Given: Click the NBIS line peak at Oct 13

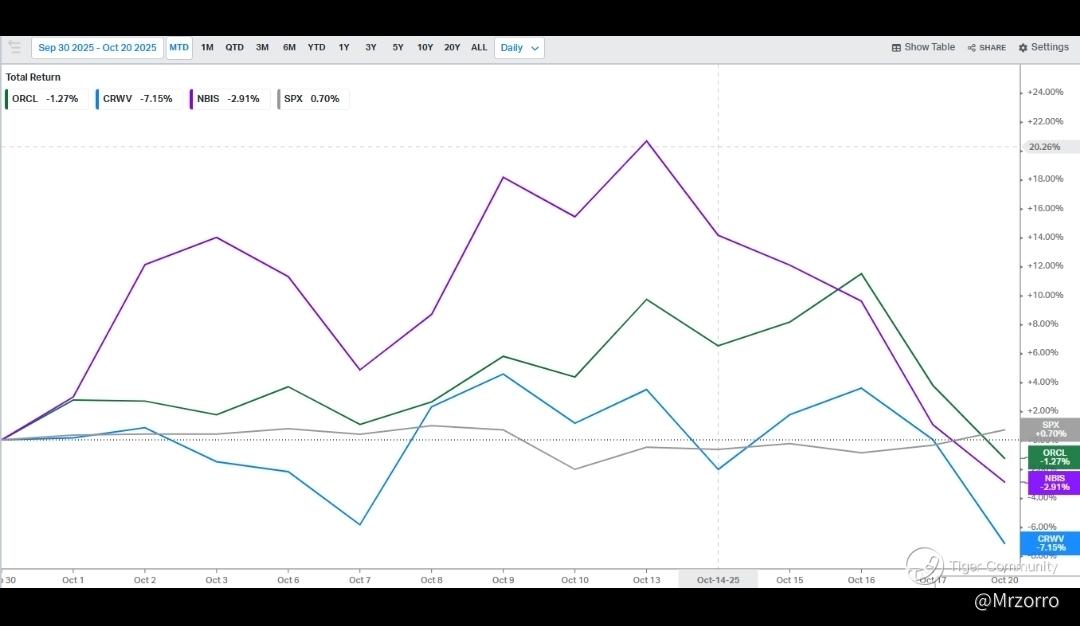Looking at the screenshot, I should [646, 141].
